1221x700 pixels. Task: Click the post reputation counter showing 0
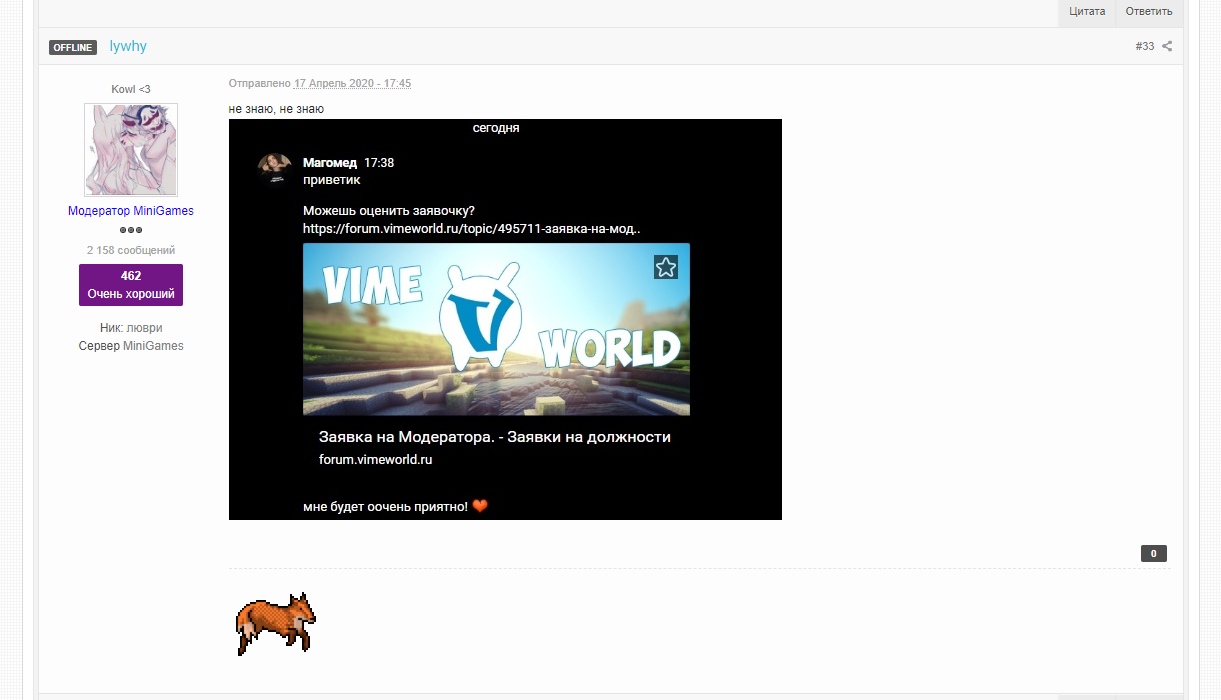click(1154, 554)
